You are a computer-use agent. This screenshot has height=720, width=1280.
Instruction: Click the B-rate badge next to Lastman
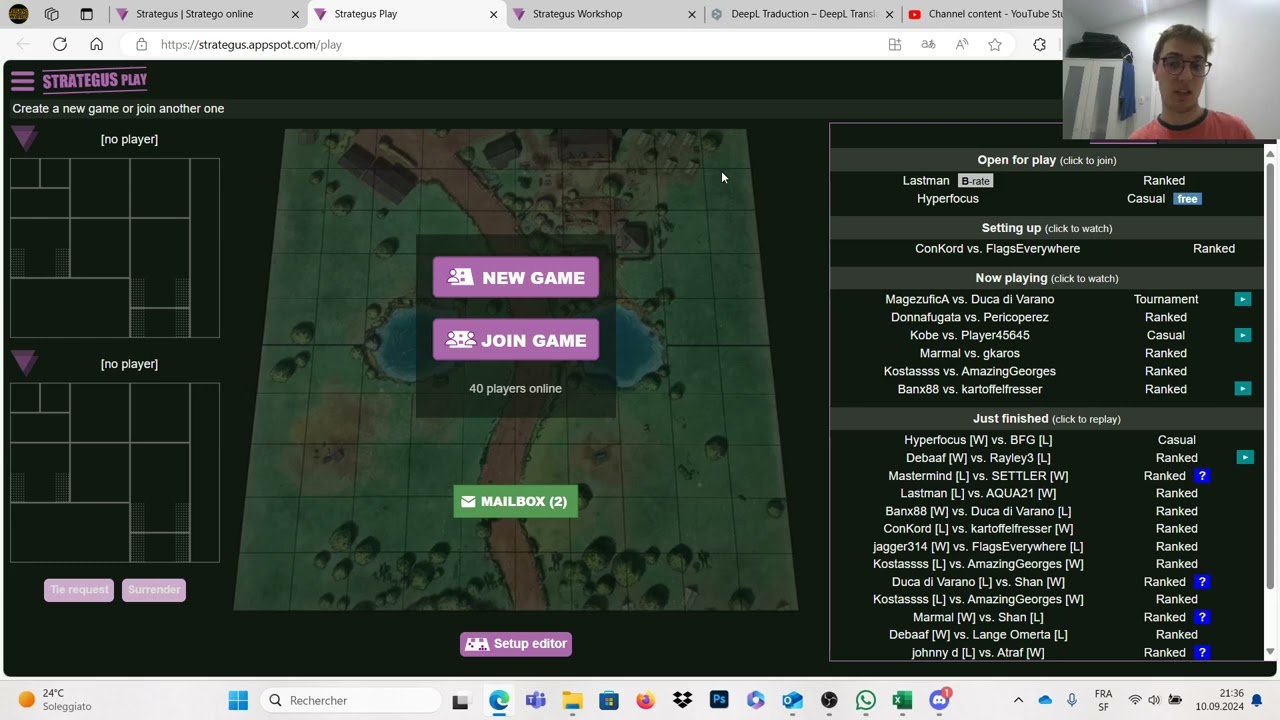975,181
